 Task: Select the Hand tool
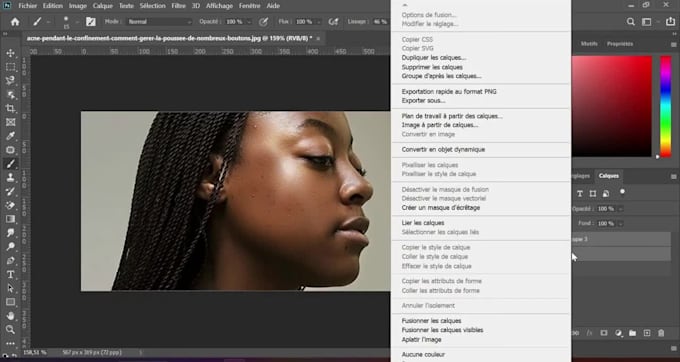pyautogui.click(x=10, y=316)
